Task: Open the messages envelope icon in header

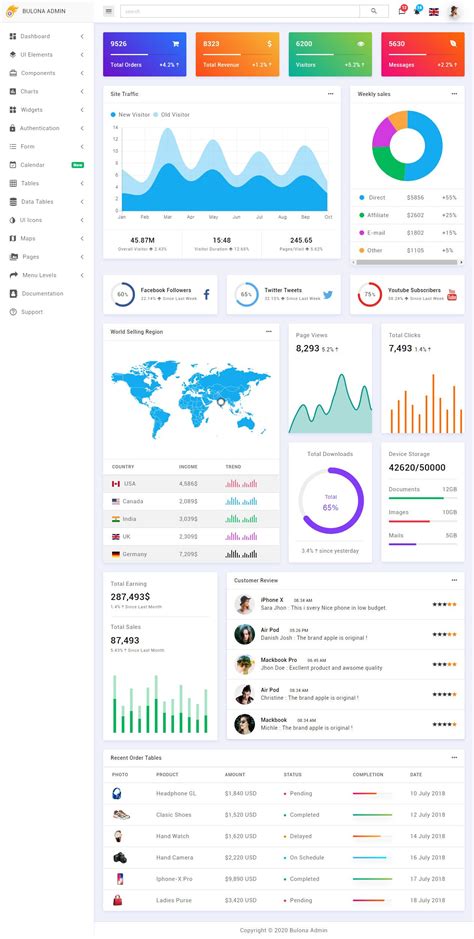Action: click(x=402, y=11)
